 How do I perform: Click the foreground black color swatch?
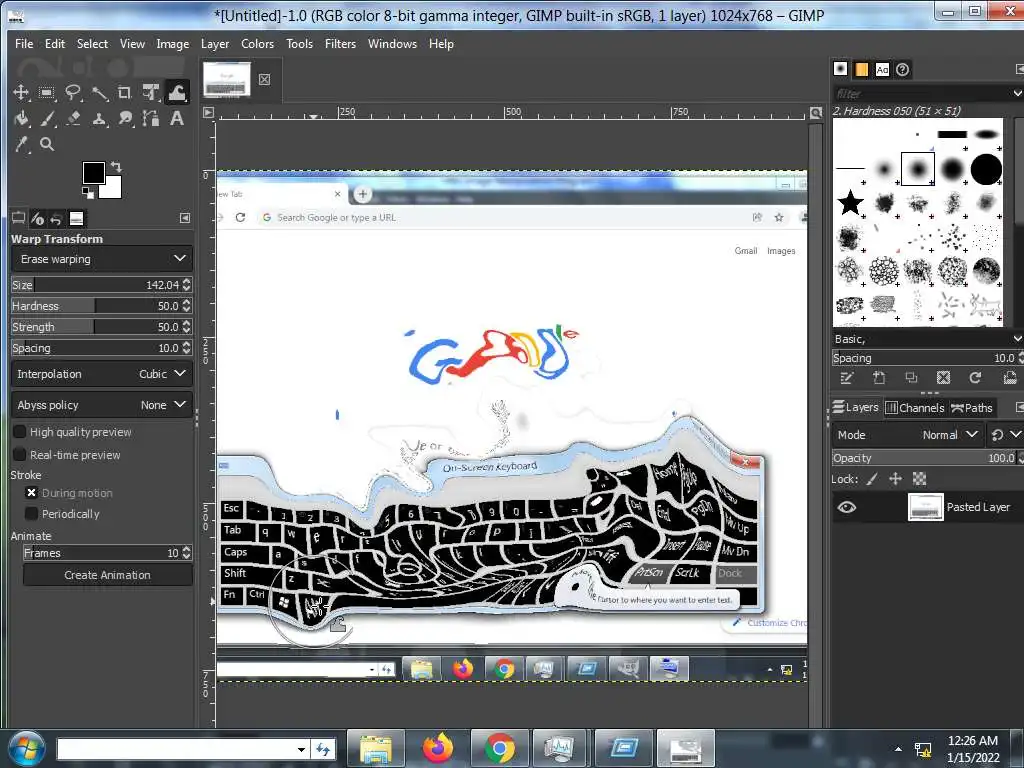[x=92, y=172]
